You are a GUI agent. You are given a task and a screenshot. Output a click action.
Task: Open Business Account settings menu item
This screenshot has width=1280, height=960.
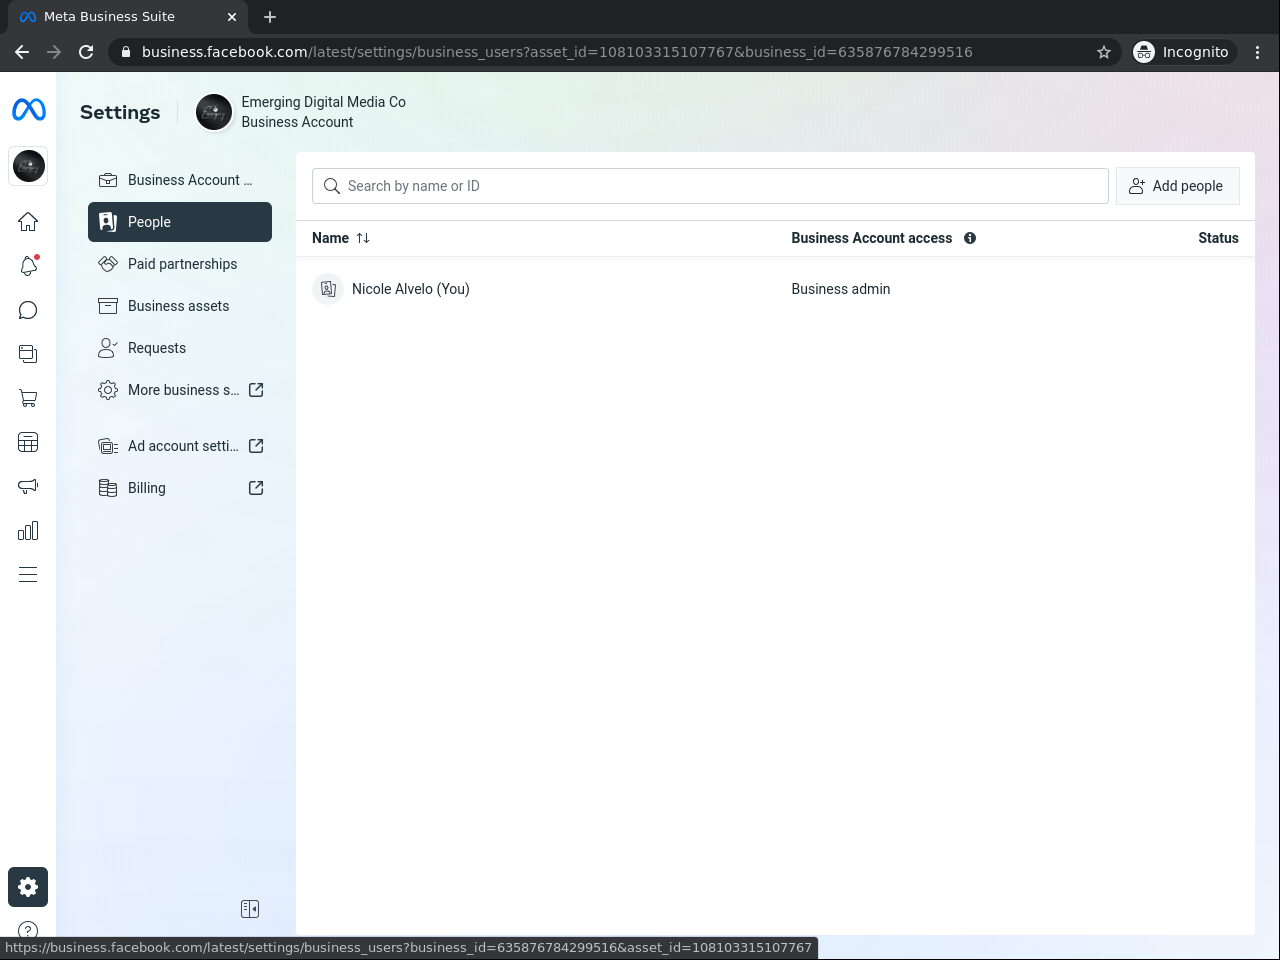coord(180,180)
